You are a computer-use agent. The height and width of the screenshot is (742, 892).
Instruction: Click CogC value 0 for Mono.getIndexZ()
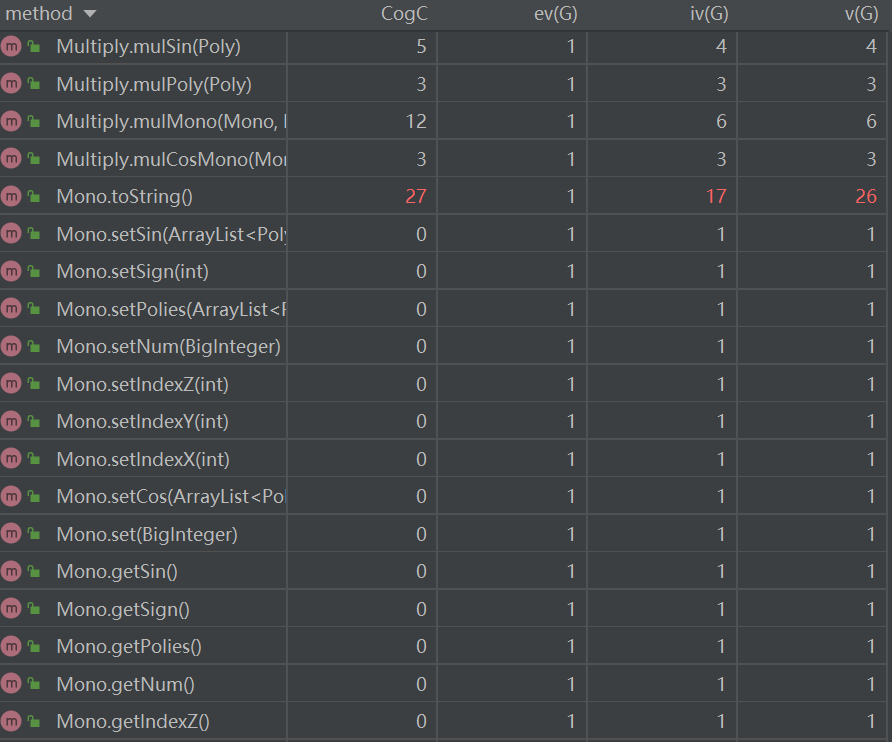click(422, 722)
